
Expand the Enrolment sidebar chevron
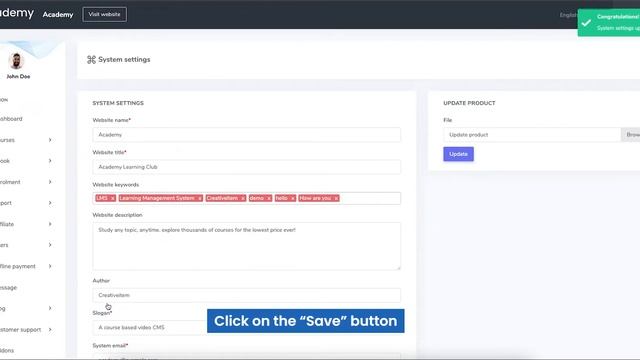tap(50, 182)
